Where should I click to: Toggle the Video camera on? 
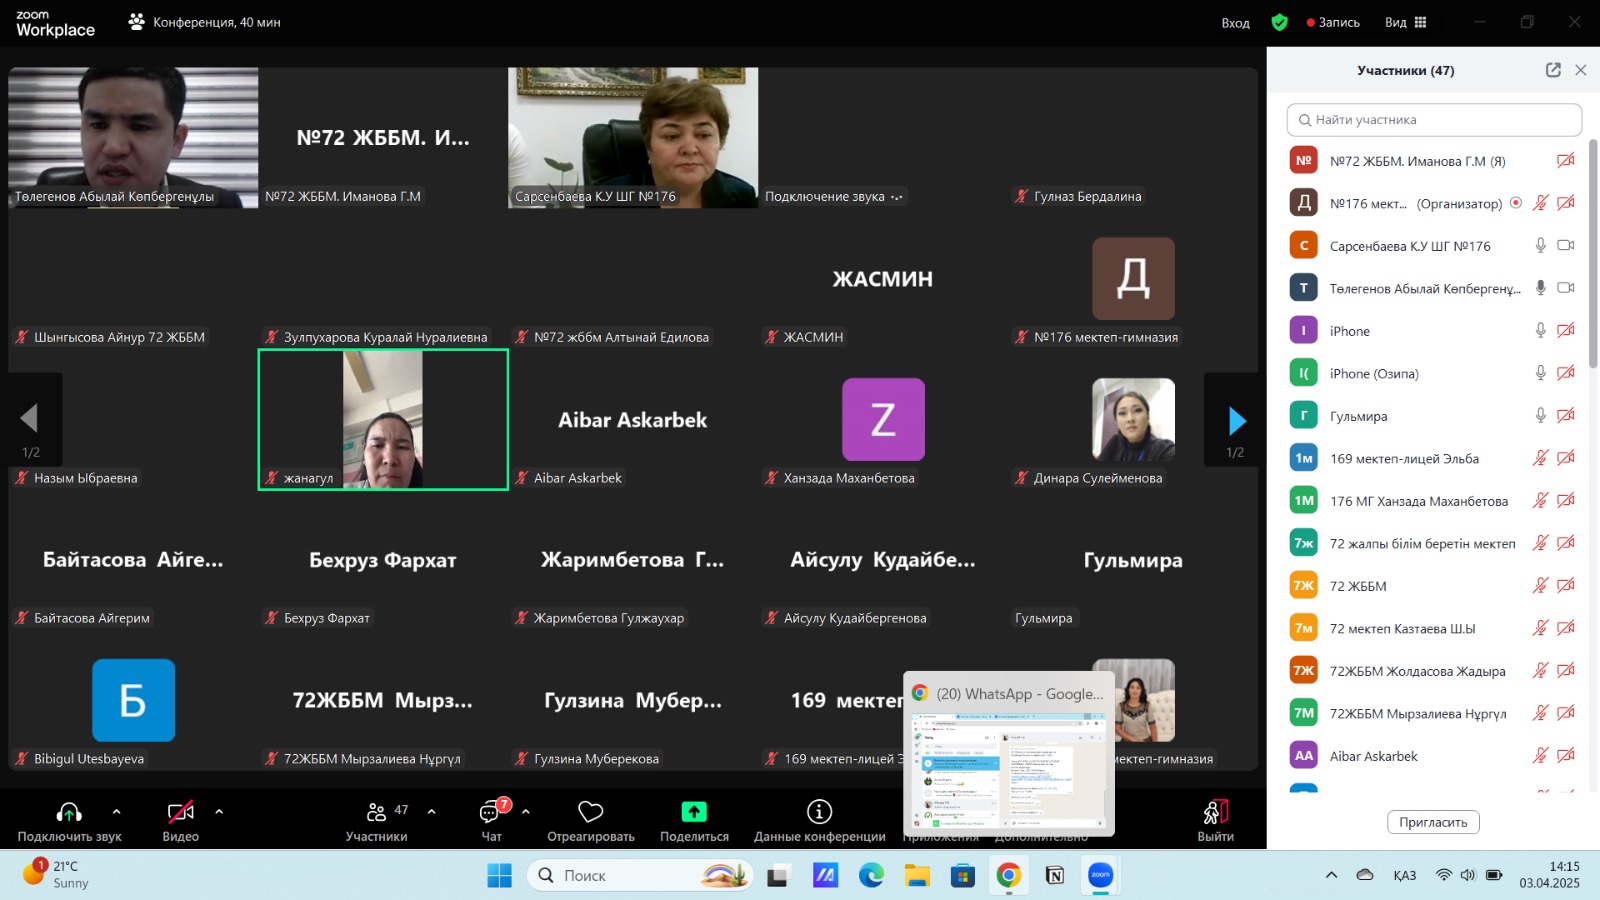(x=180, y=812)
